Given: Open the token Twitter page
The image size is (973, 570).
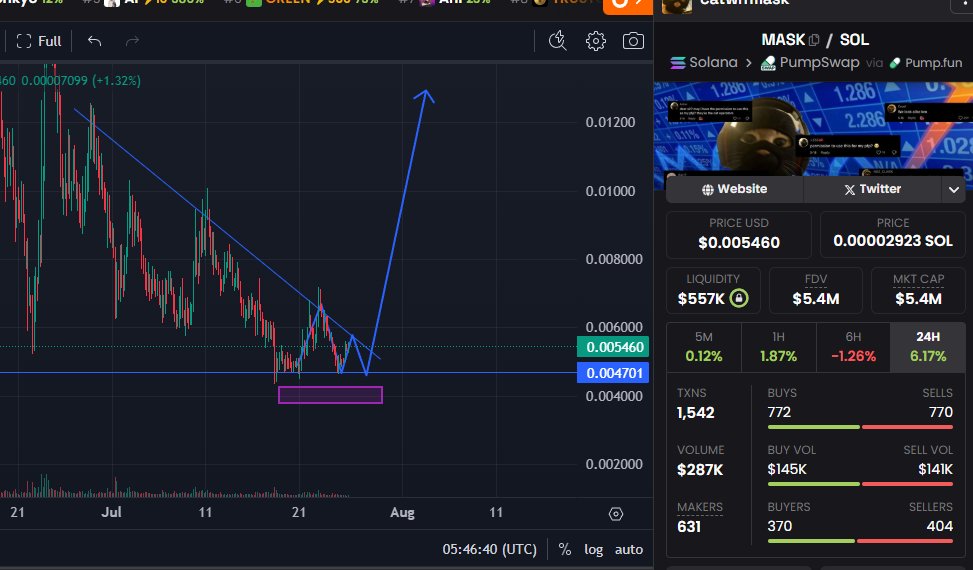Looking at the screenshot, I should [x=872, y=189].
